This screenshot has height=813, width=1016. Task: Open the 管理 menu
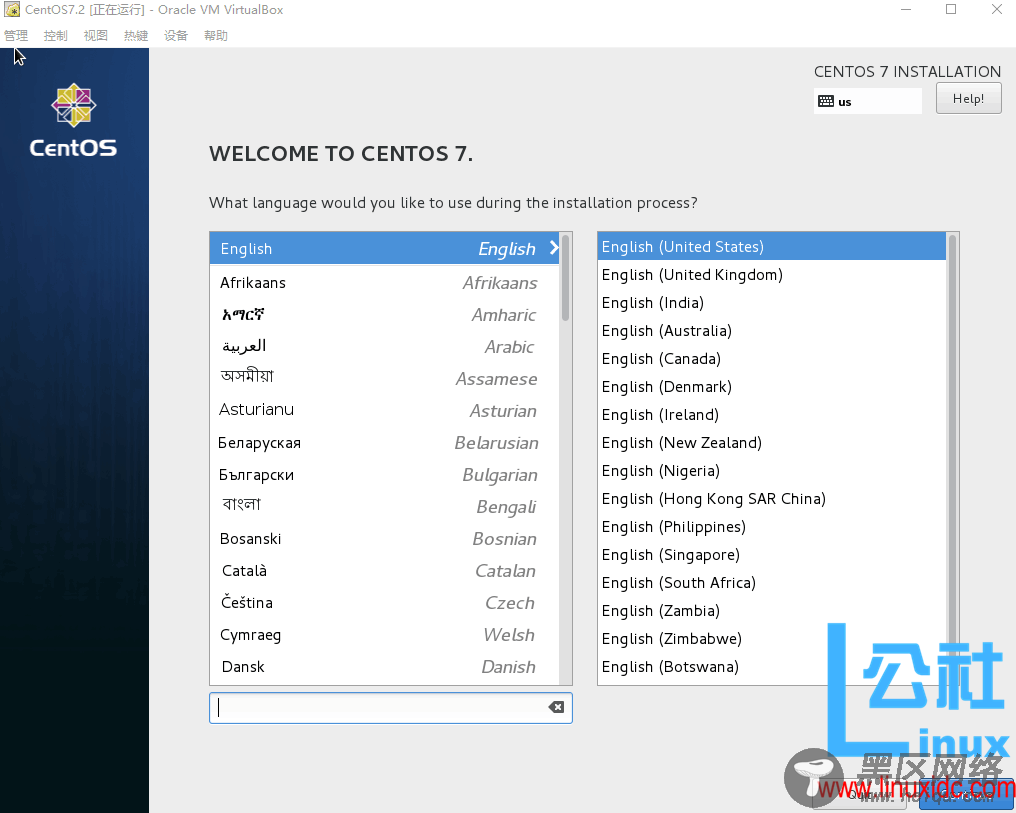pyautogui.click(x=16, y=36)
